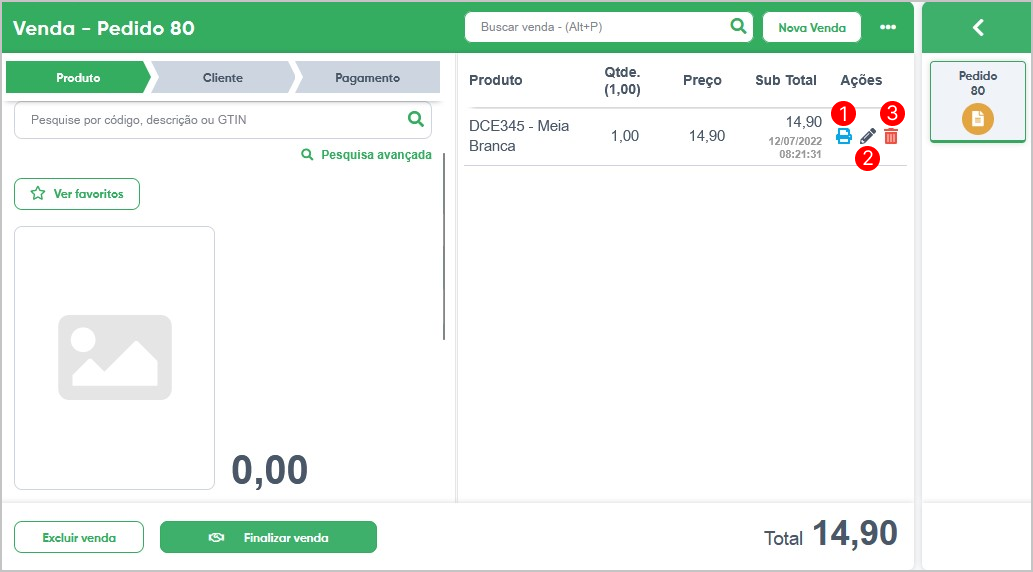
Task: Open Pesquisa avançada link
Action: click(366, 155)
